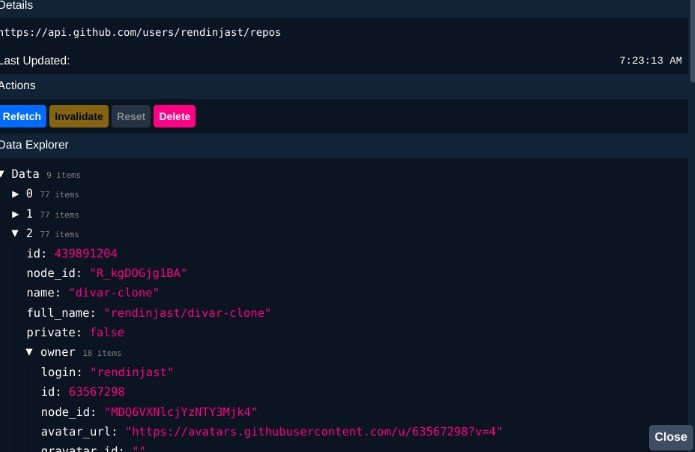
Task: Select owner node_id "MDQ6VXNlcjYzNTY3Mjk4"
Action: pyautogui.click(x=180, y=412)
